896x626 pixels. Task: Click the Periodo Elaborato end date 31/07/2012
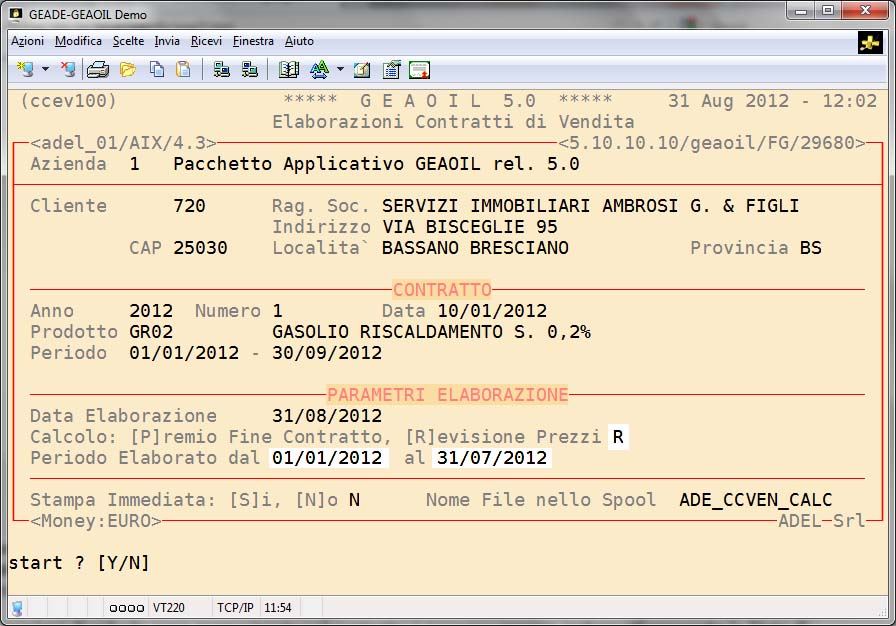click(491, 458)
